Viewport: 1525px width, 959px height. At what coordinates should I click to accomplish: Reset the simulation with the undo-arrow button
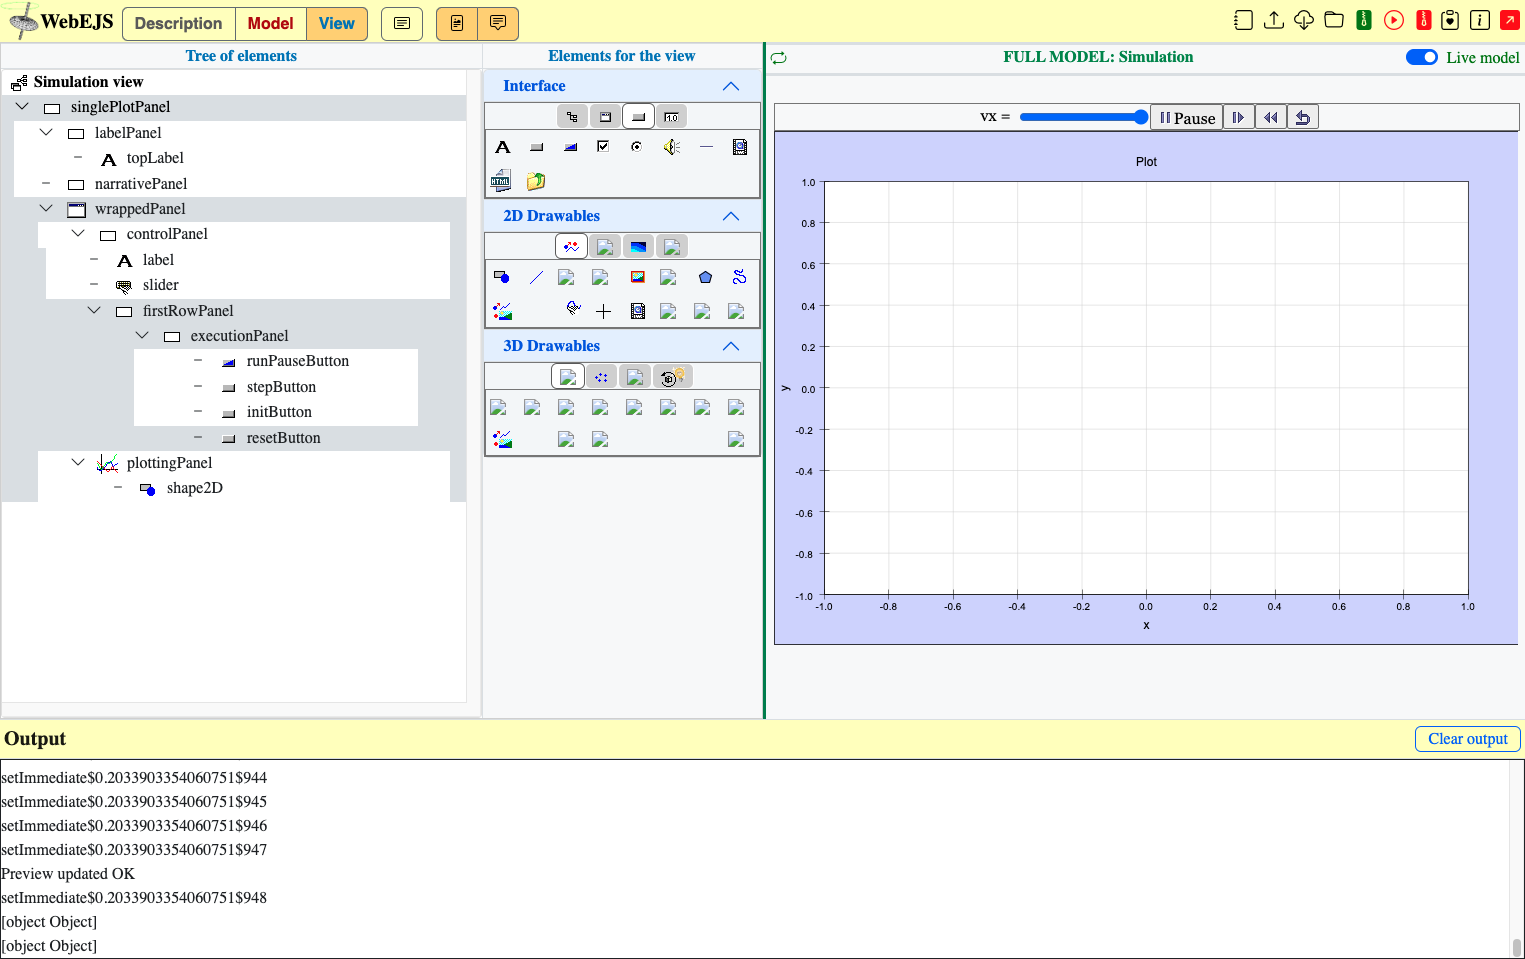1303,118
